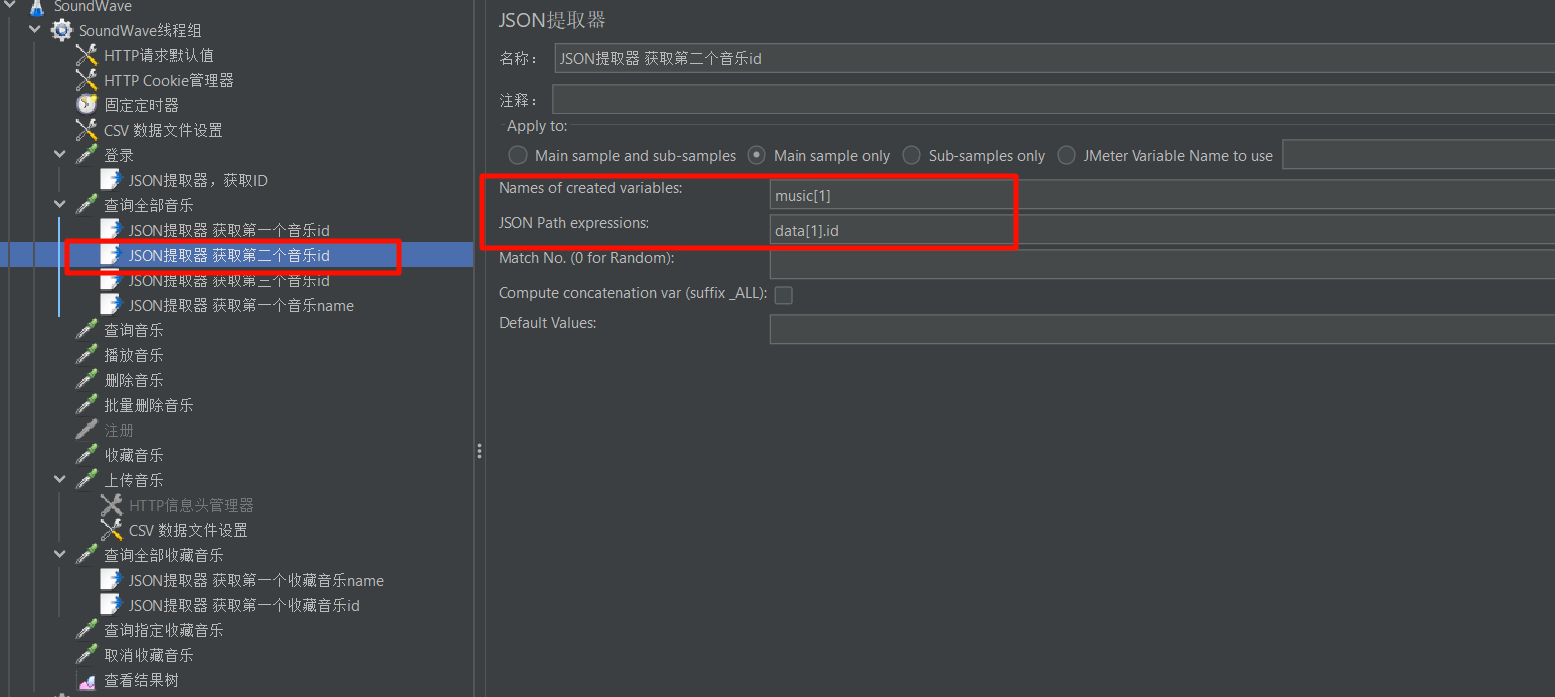1555x697 pixels.
Task: Click the "播放音乐" row label
Action: 134,355
